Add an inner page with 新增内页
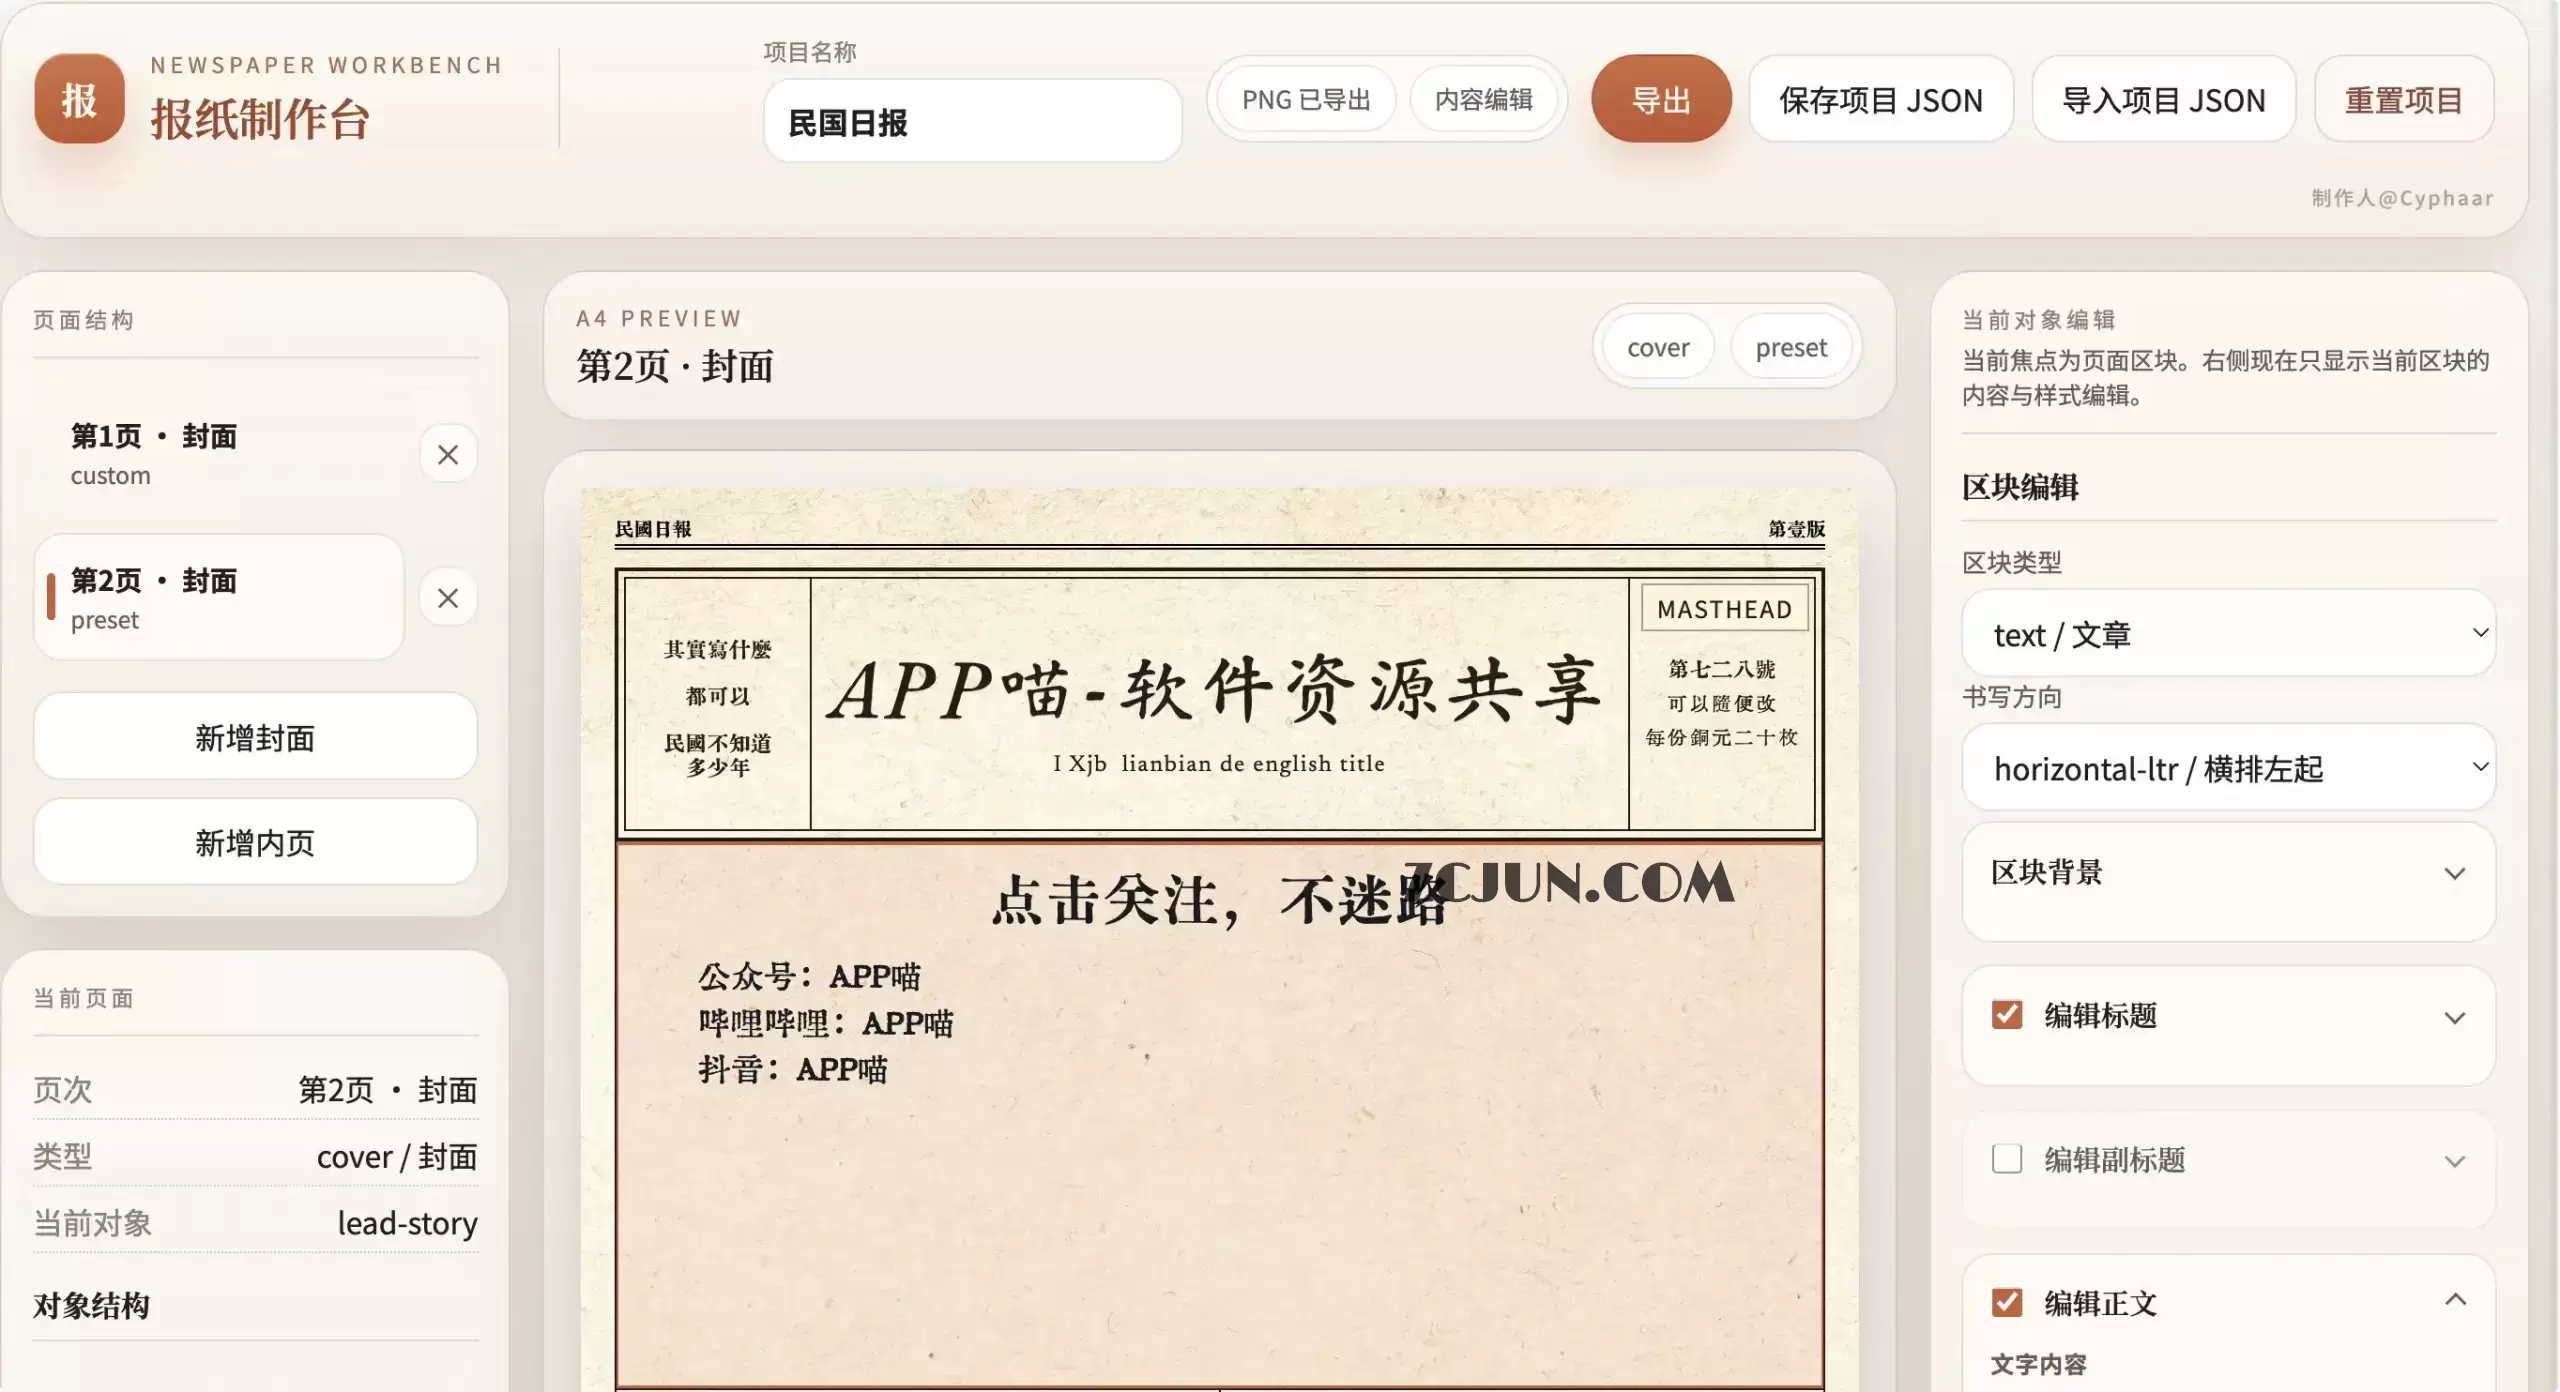The width and height of the screenshot is (2560, 1392). [255, 842]
